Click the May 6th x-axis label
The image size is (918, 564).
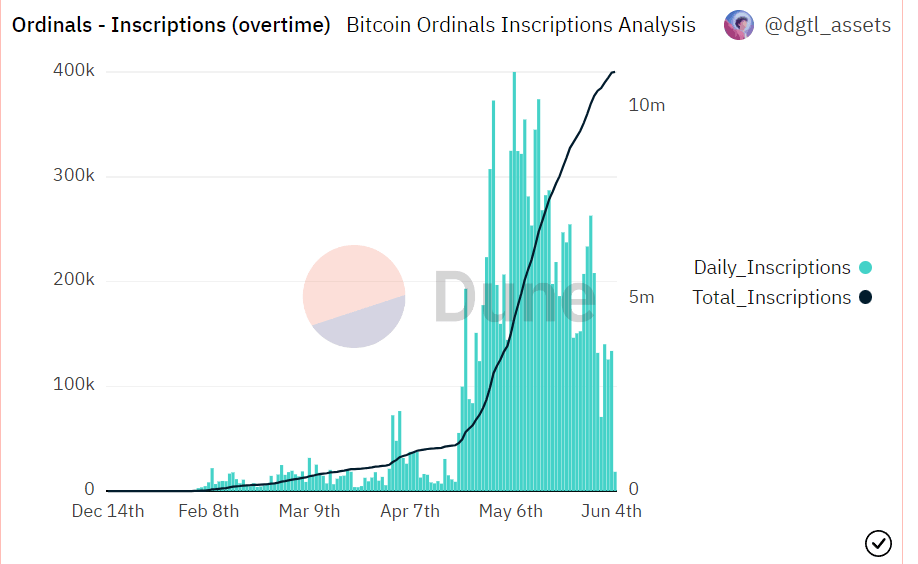(511, 511)
